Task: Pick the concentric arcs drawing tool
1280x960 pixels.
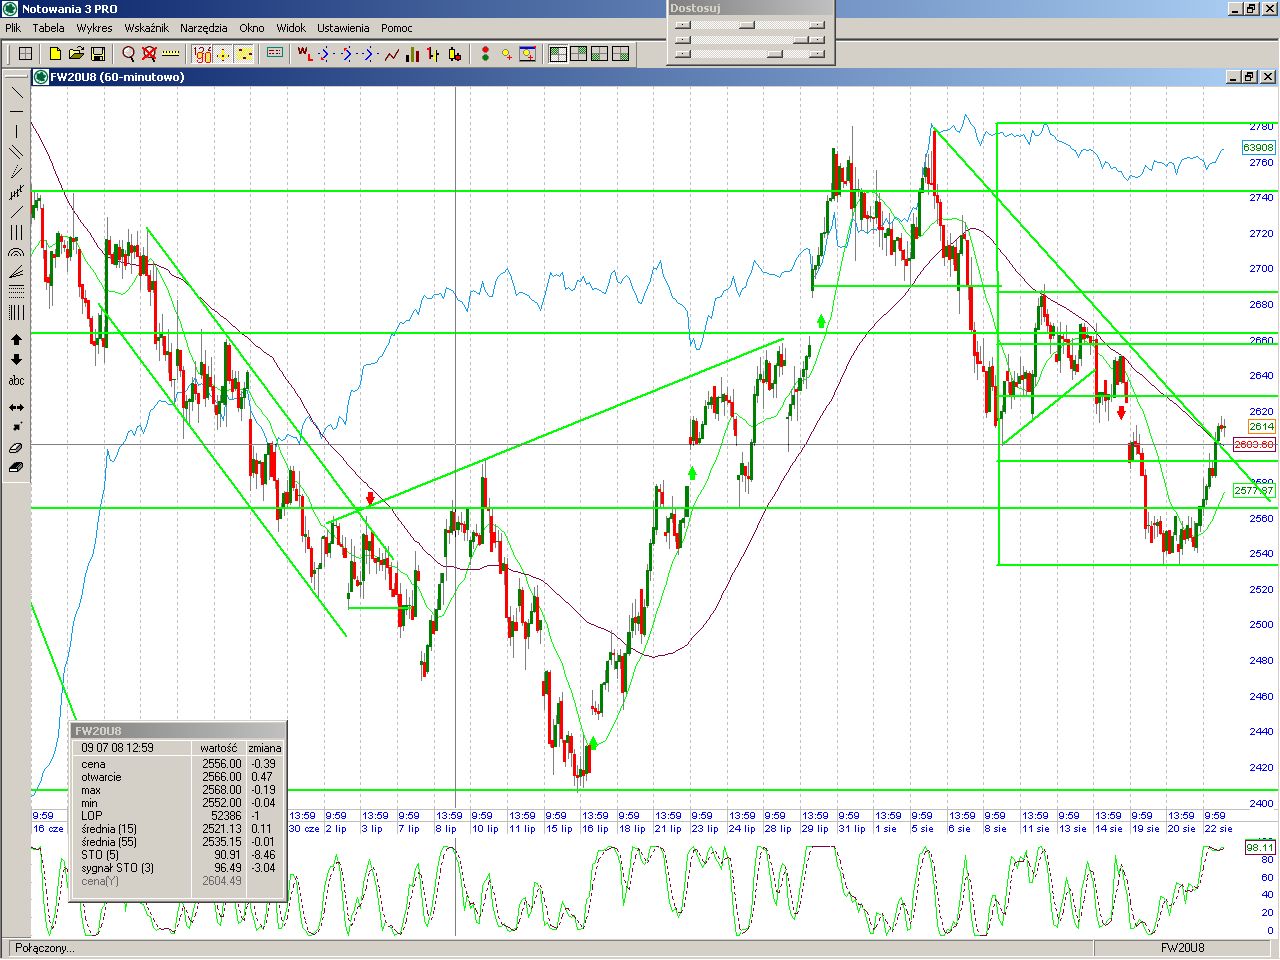Action: pyautogui.click(x=16, y=252)
